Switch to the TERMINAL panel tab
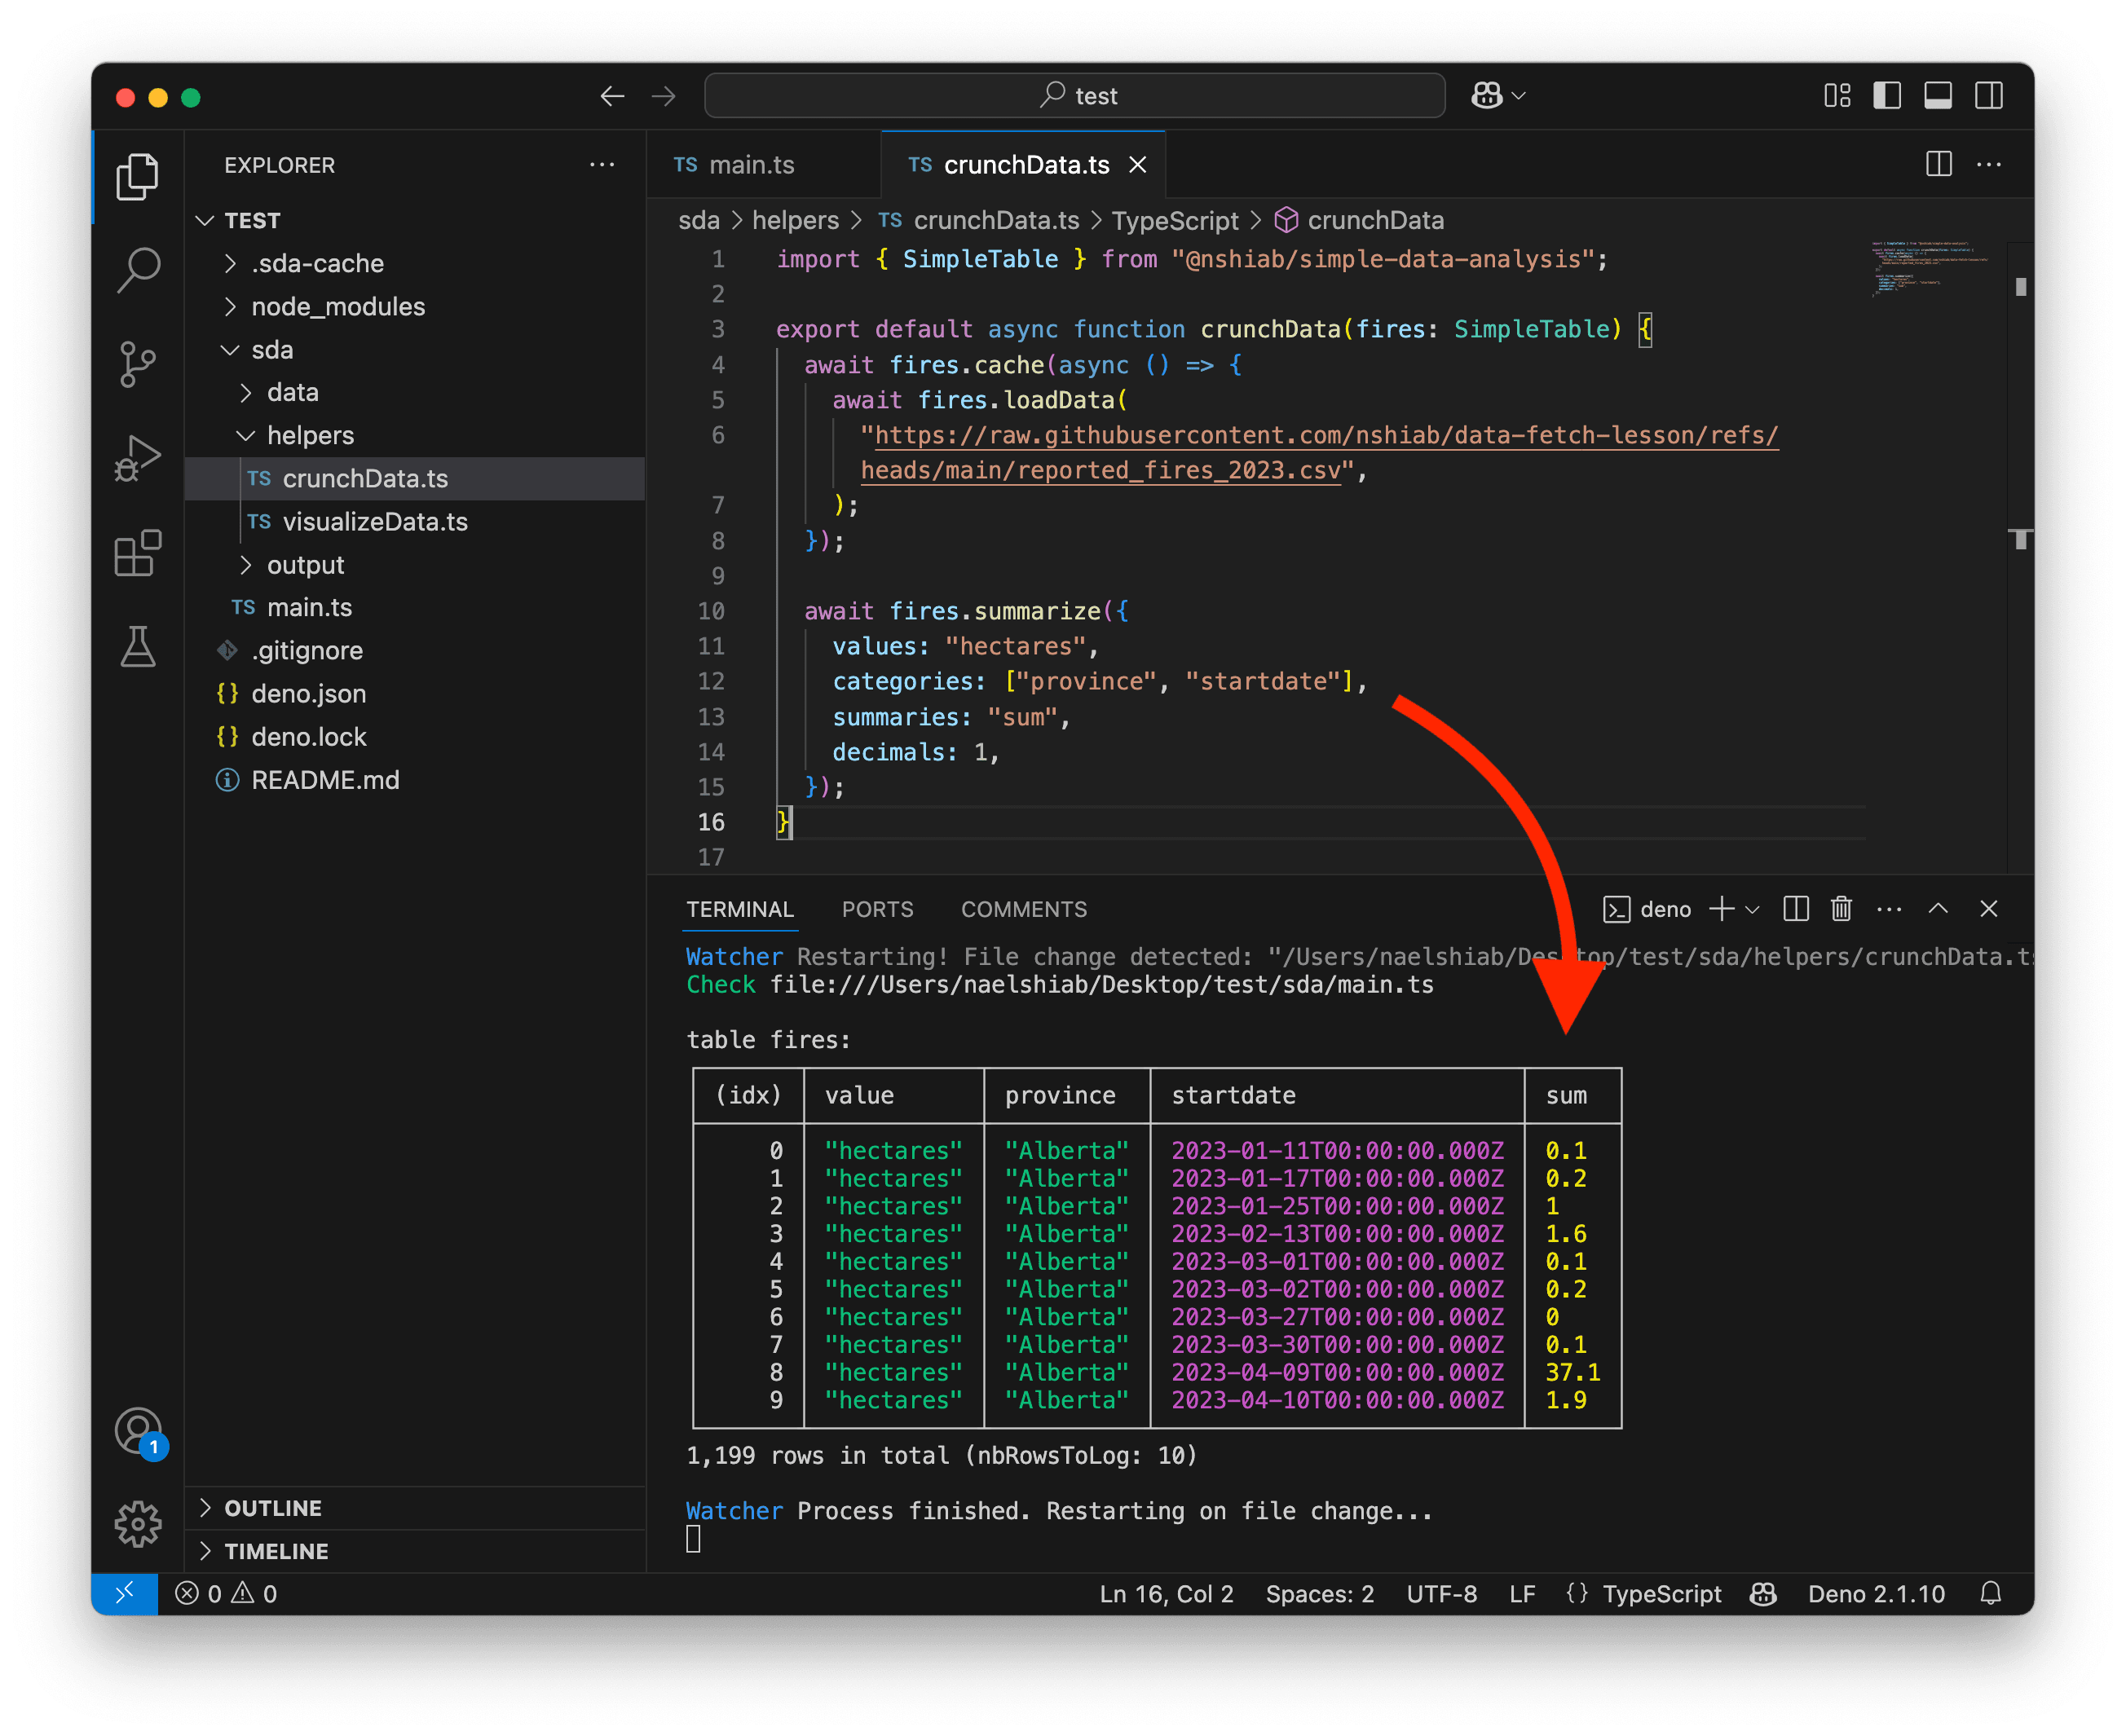This screenshot has width=2126, height=1736. [x=740, y=909]
